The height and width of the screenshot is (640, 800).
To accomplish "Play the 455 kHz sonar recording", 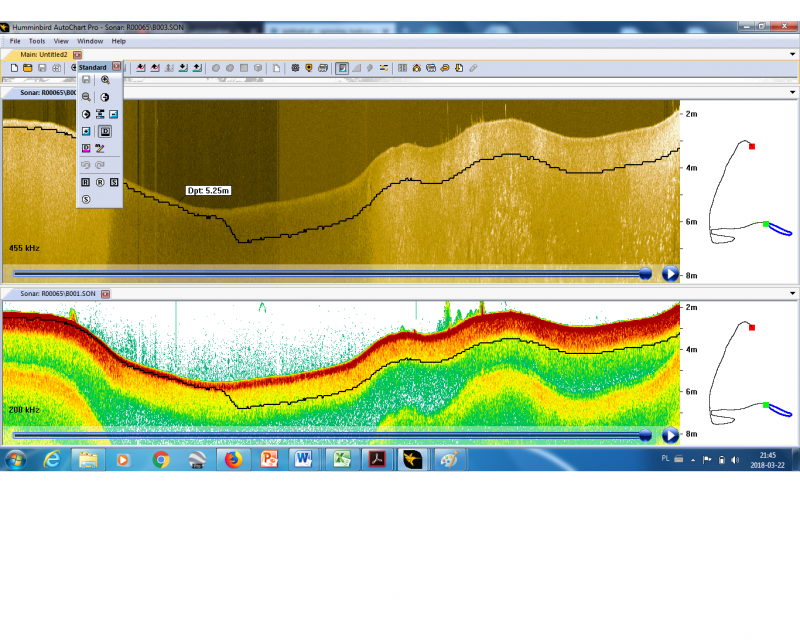I will pyautogui.click(x=670, y=273).
